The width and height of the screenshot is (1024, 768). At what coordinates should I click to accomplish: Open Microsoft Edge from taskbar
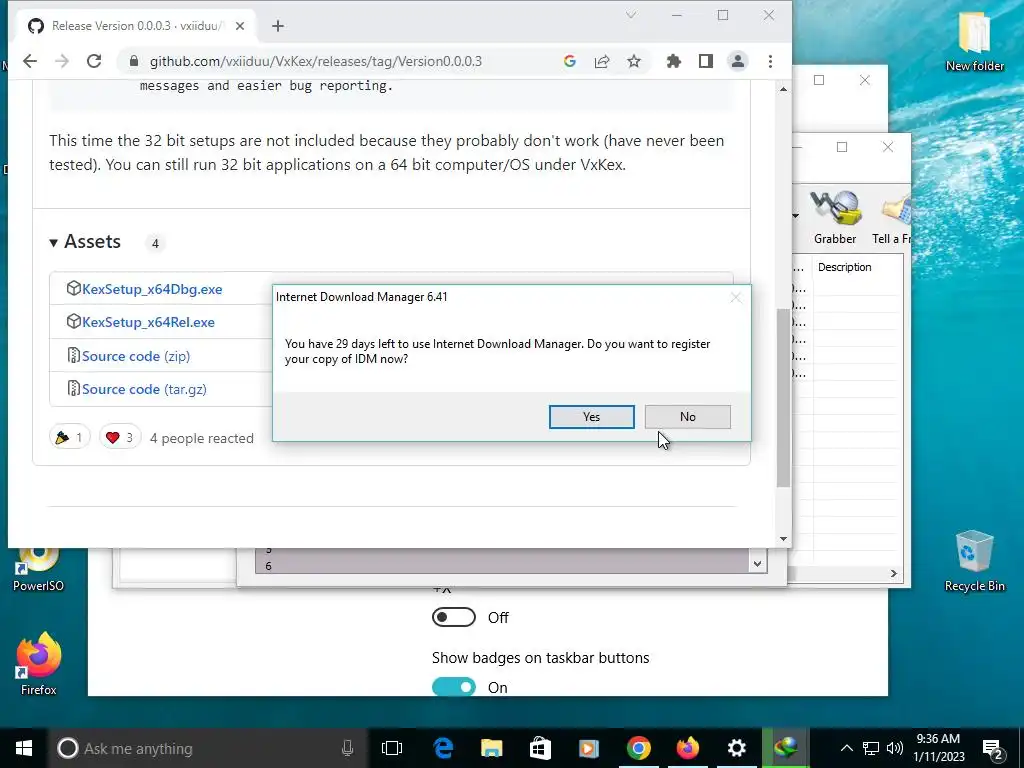443,748
